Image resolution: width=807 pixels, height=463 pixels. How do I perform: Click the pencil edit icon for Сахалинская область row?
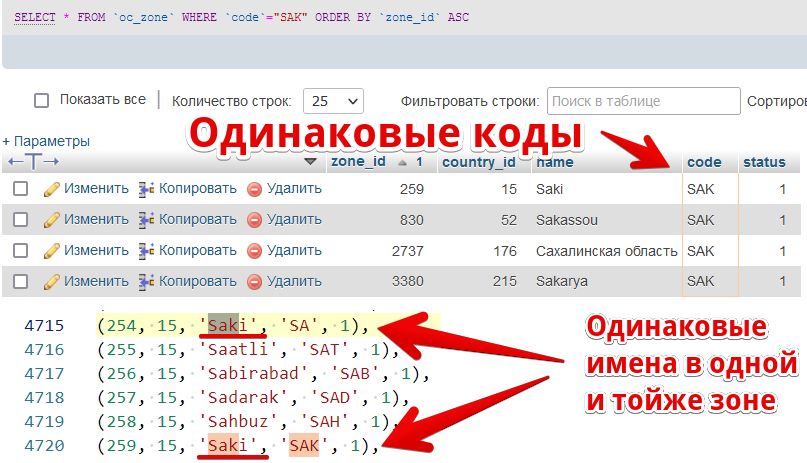(x=52, y=251)
